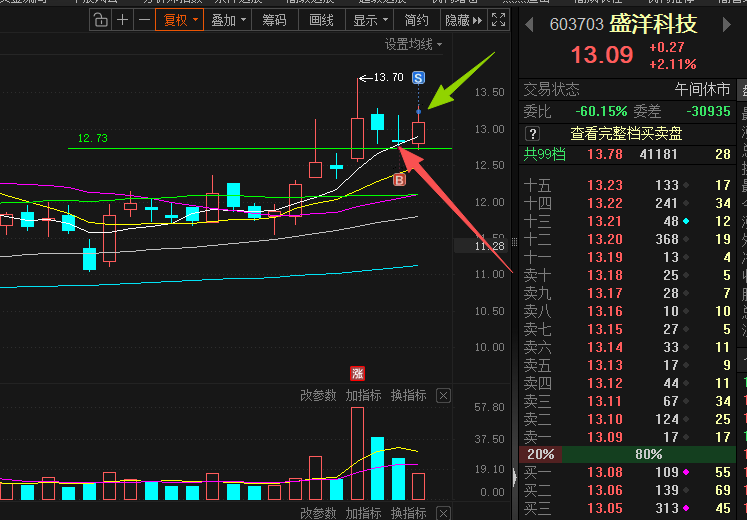Viewport: 747px width, 520px height.
Task: Click 委比 value -60.15%
Action: click(601, 111)
